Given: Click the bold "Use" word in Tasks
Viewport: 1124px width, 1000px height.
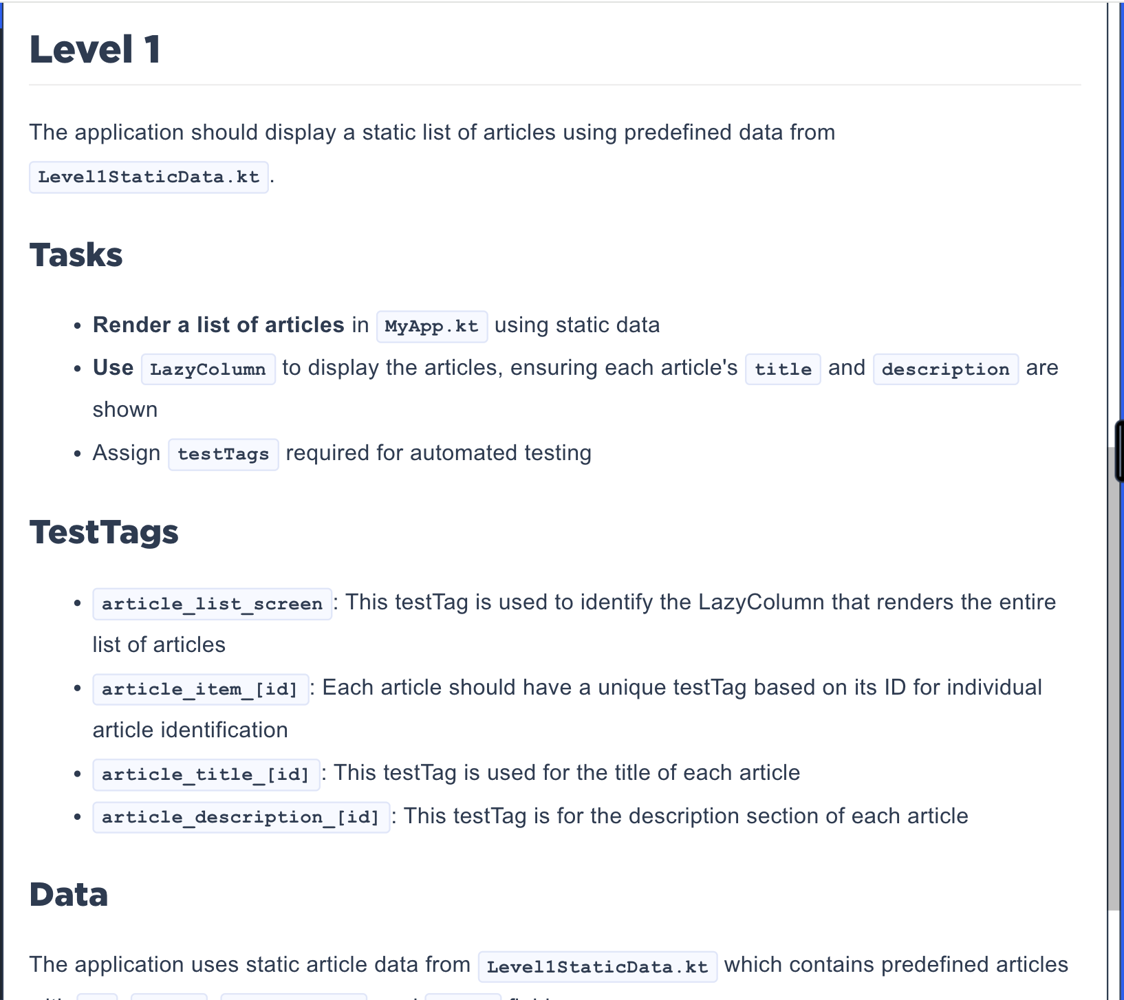Looking at the screenshot, I should (x=113, y=368).
